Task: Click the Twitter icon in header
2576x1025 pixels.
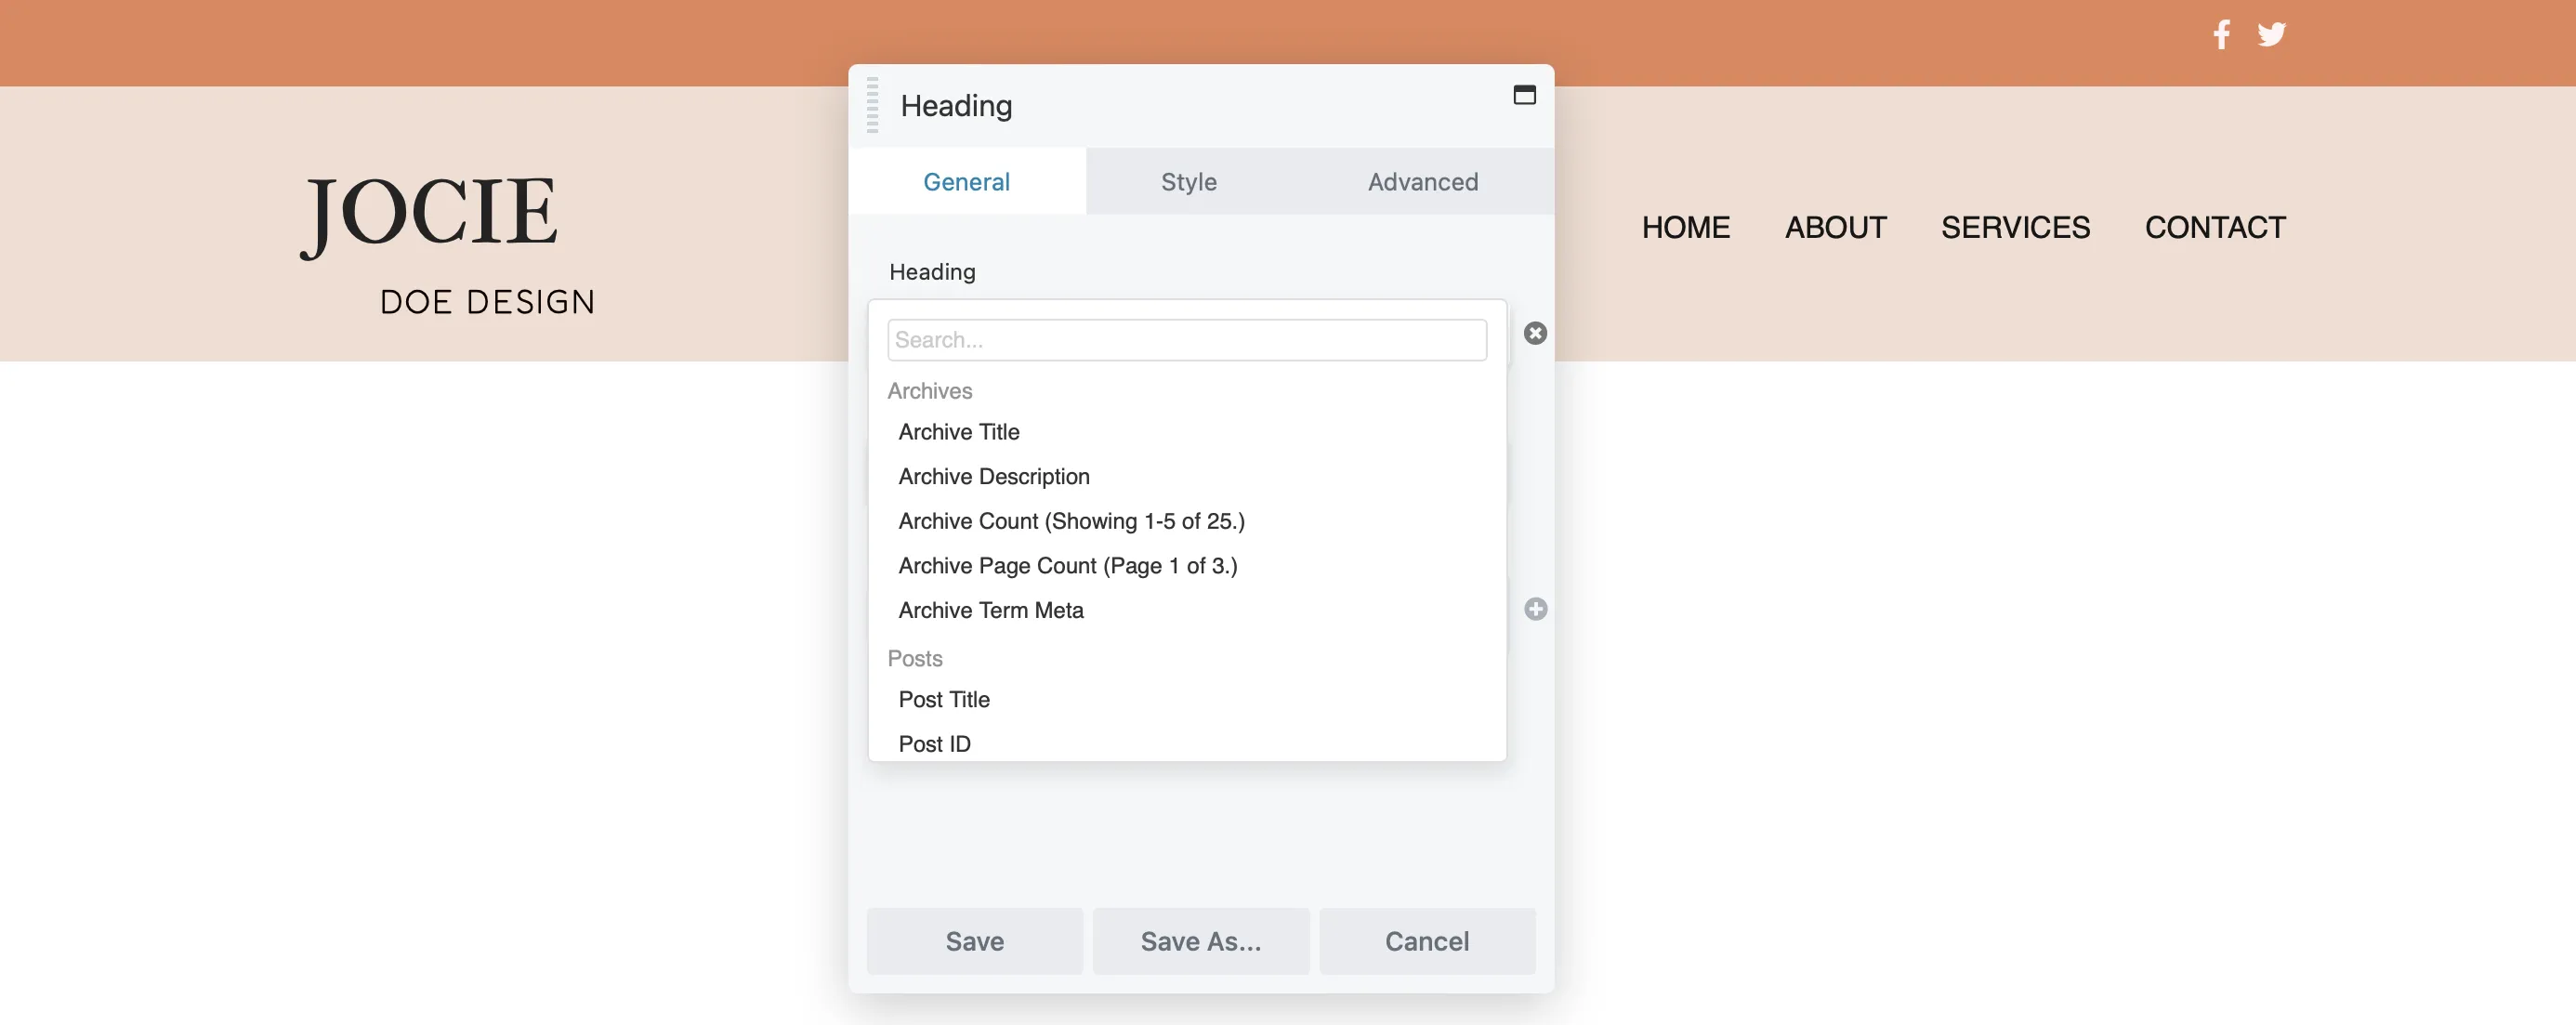Action: 2272,33
